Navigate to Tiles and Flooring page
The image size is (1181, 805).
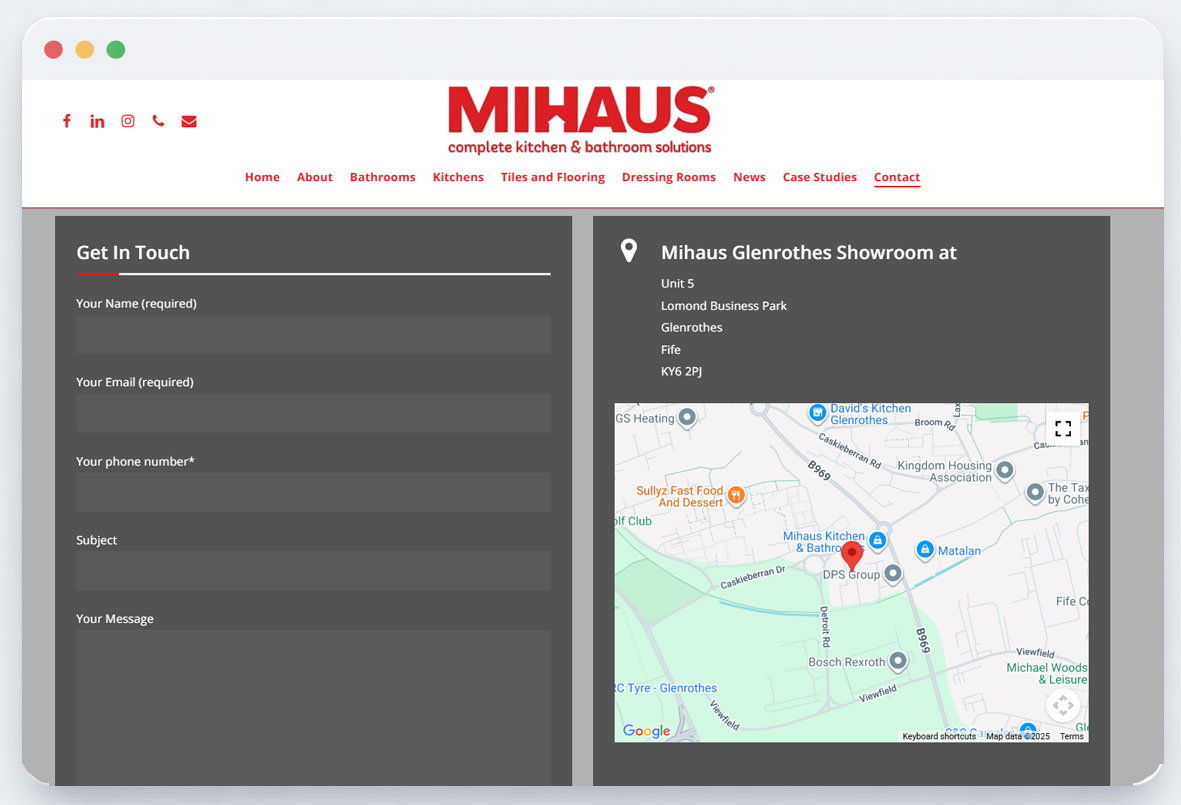pos(552,177)
